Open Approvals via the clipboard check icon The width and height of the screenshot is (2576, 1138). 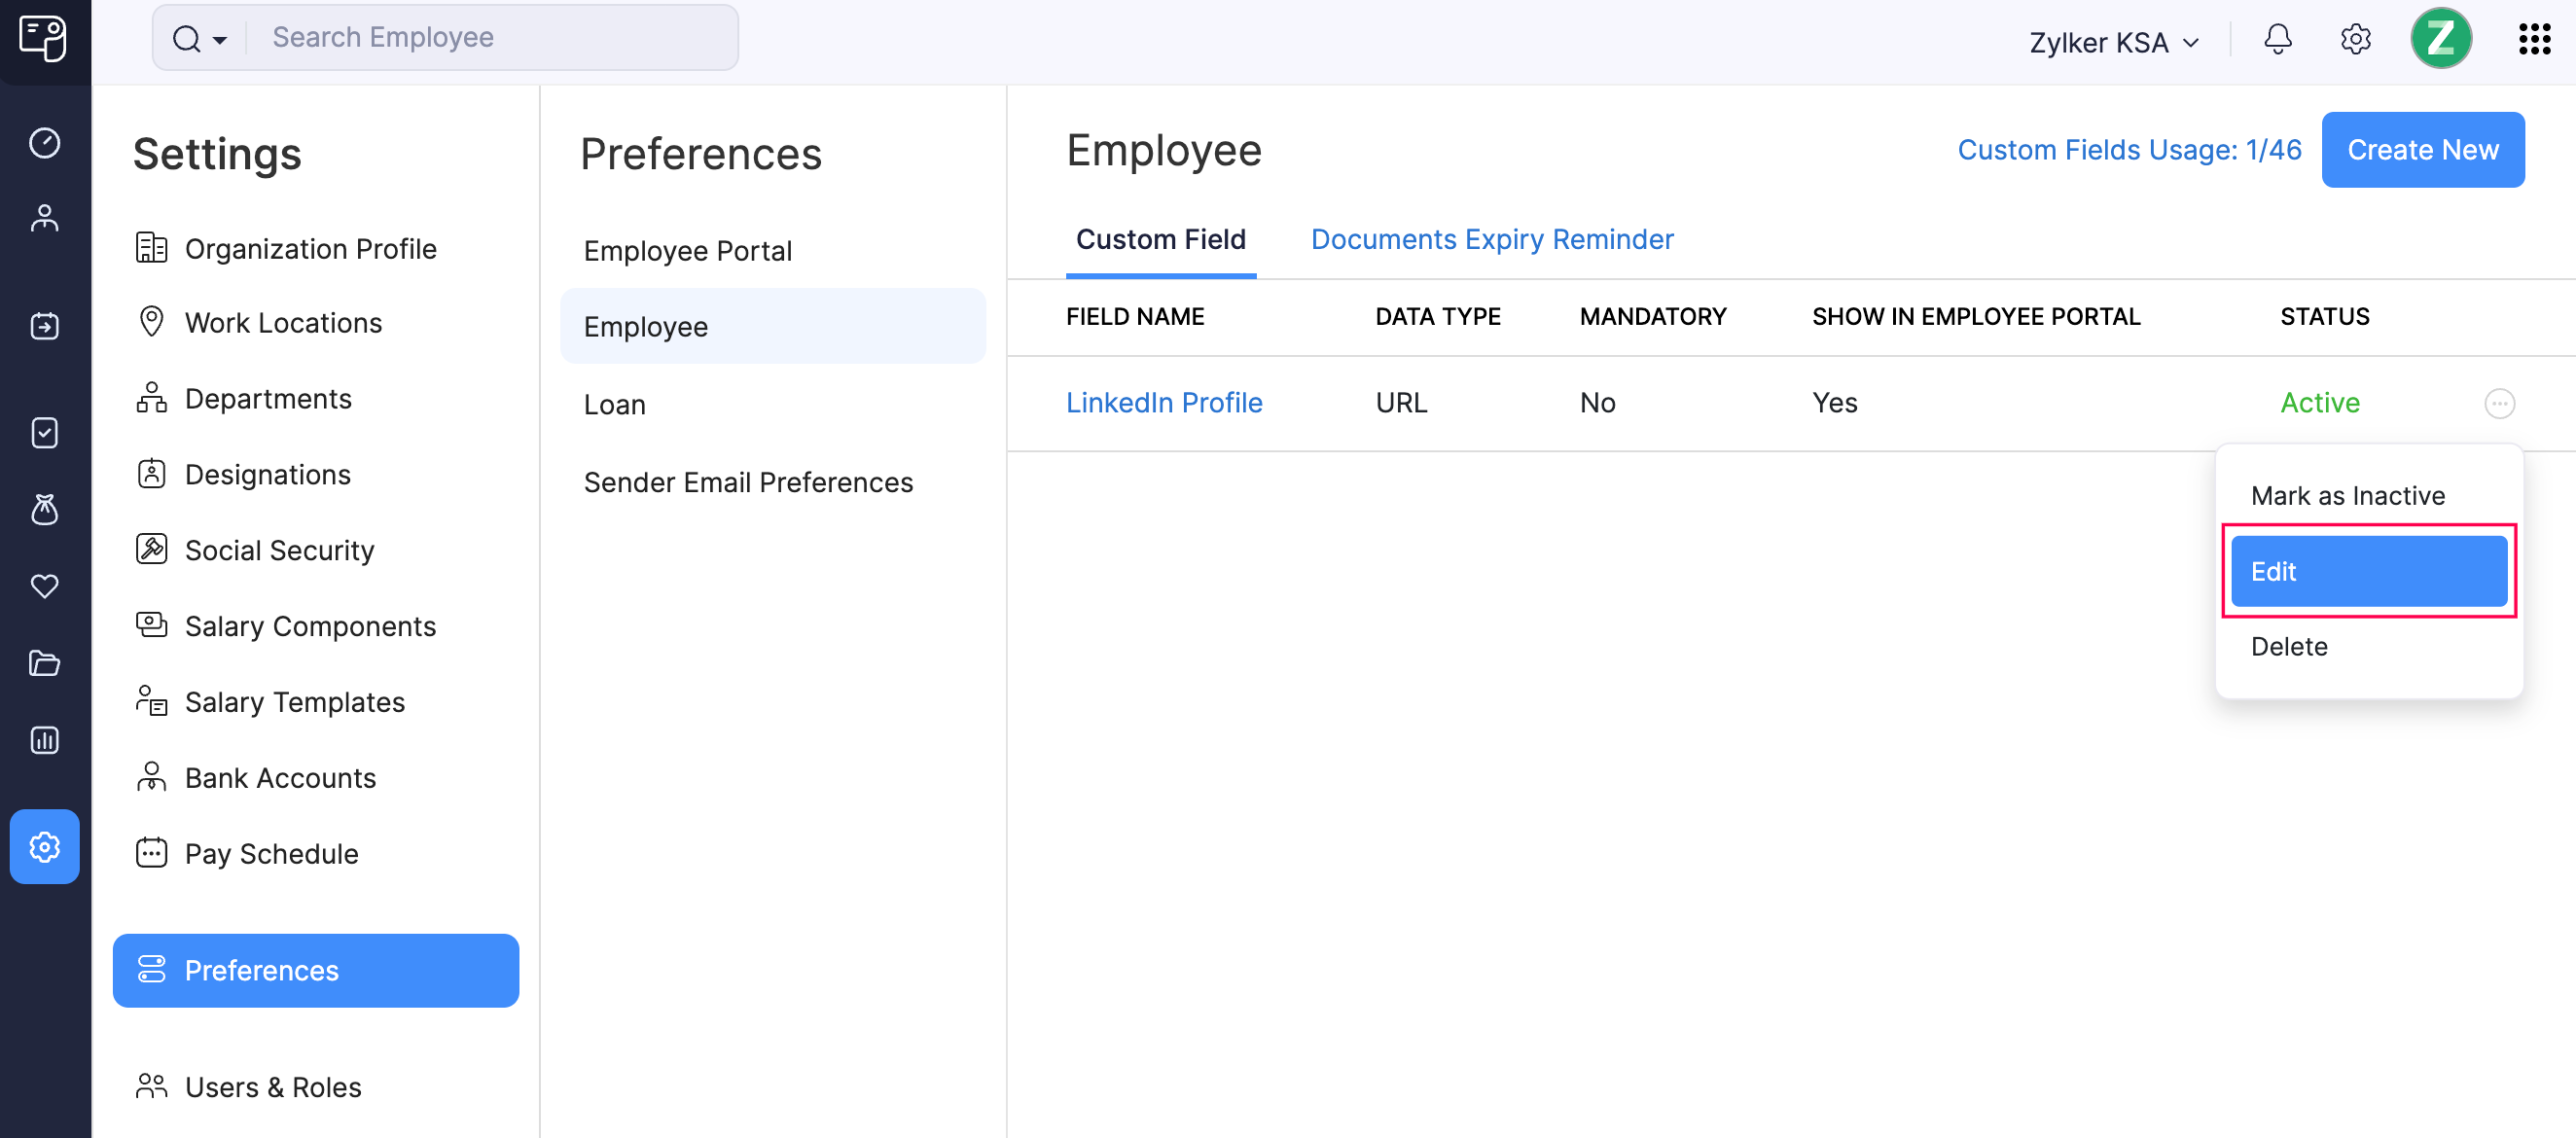(45, 433)
